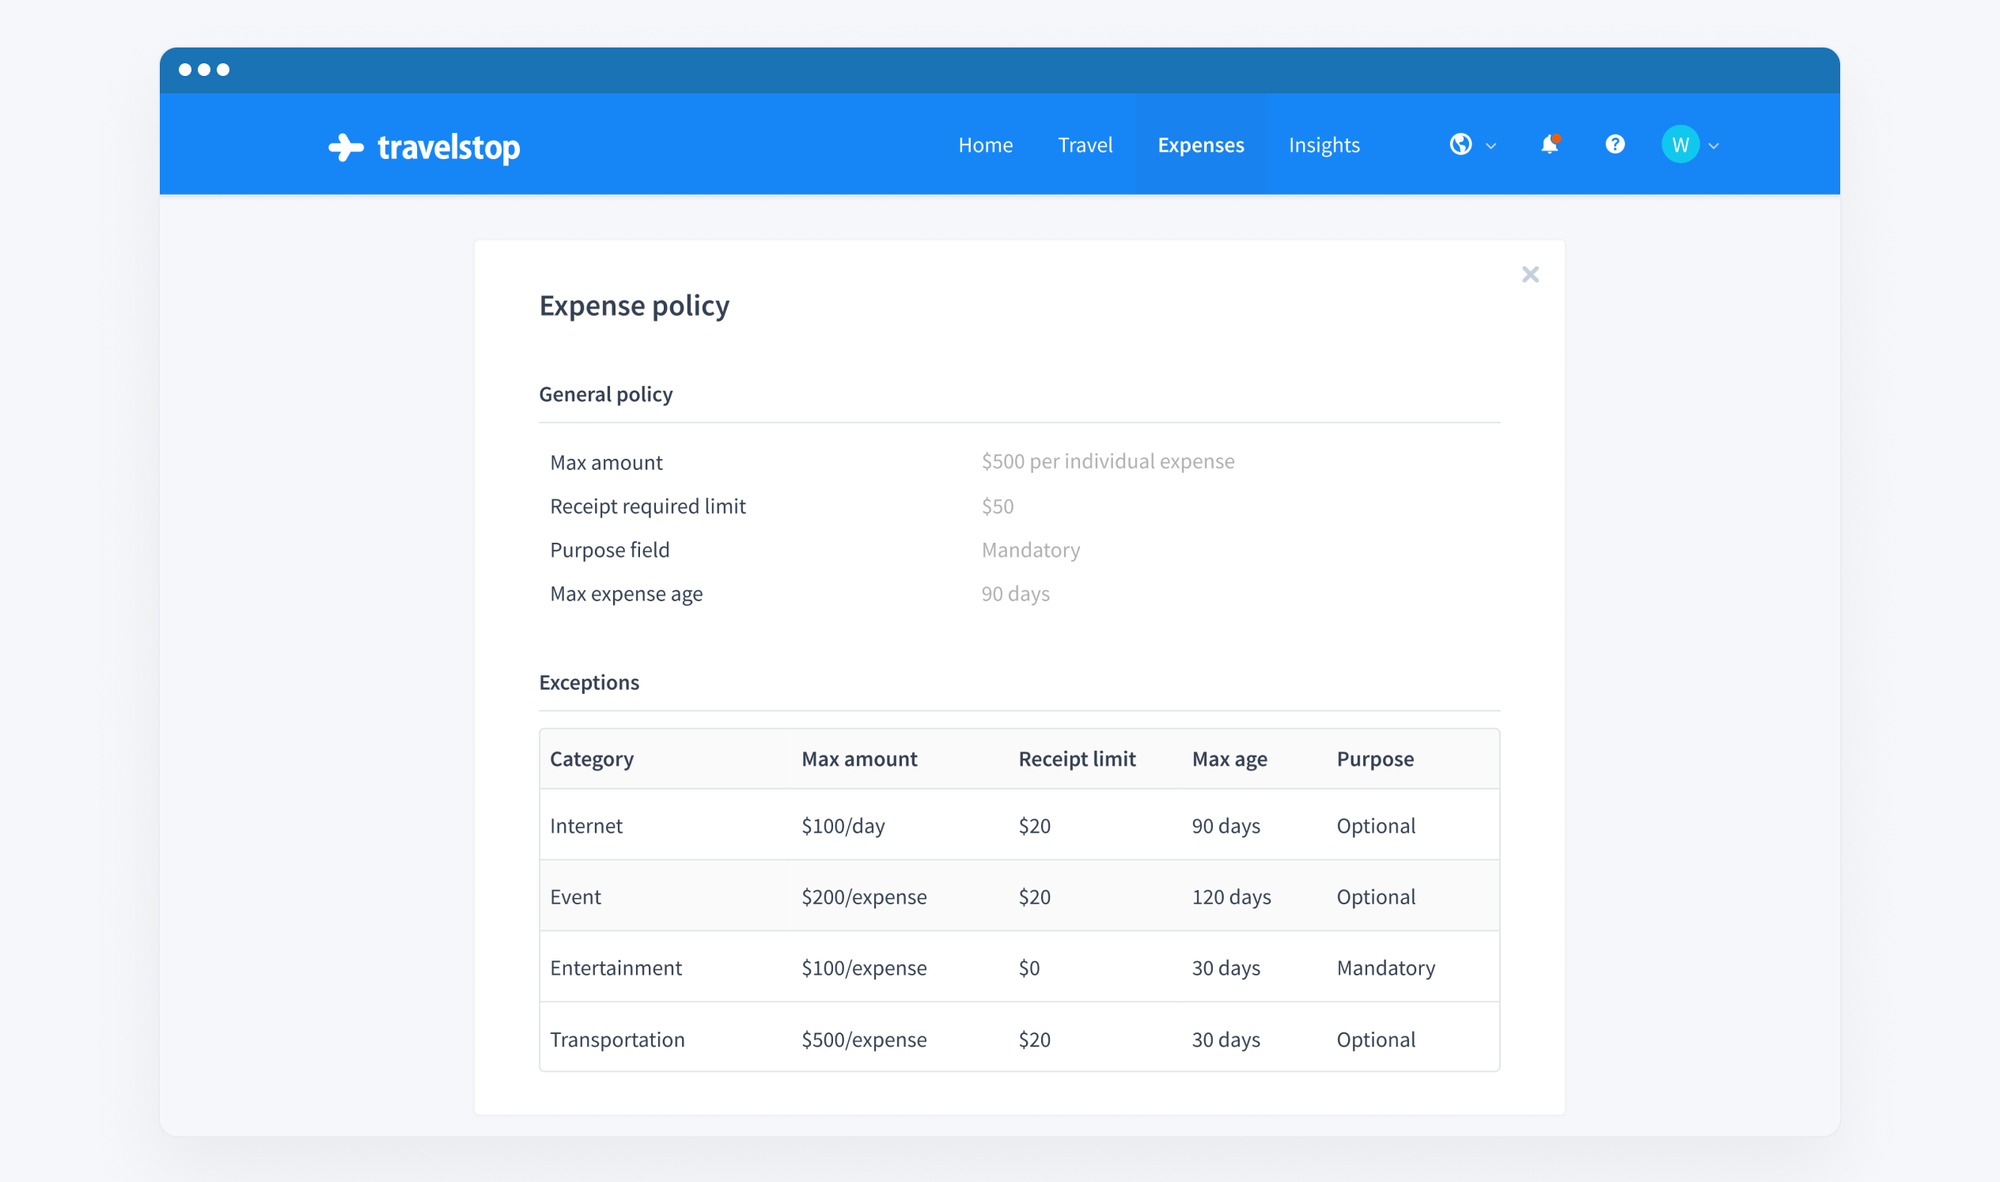Go to the Home tab
2000x1182 pixels.
click(985, 145)
